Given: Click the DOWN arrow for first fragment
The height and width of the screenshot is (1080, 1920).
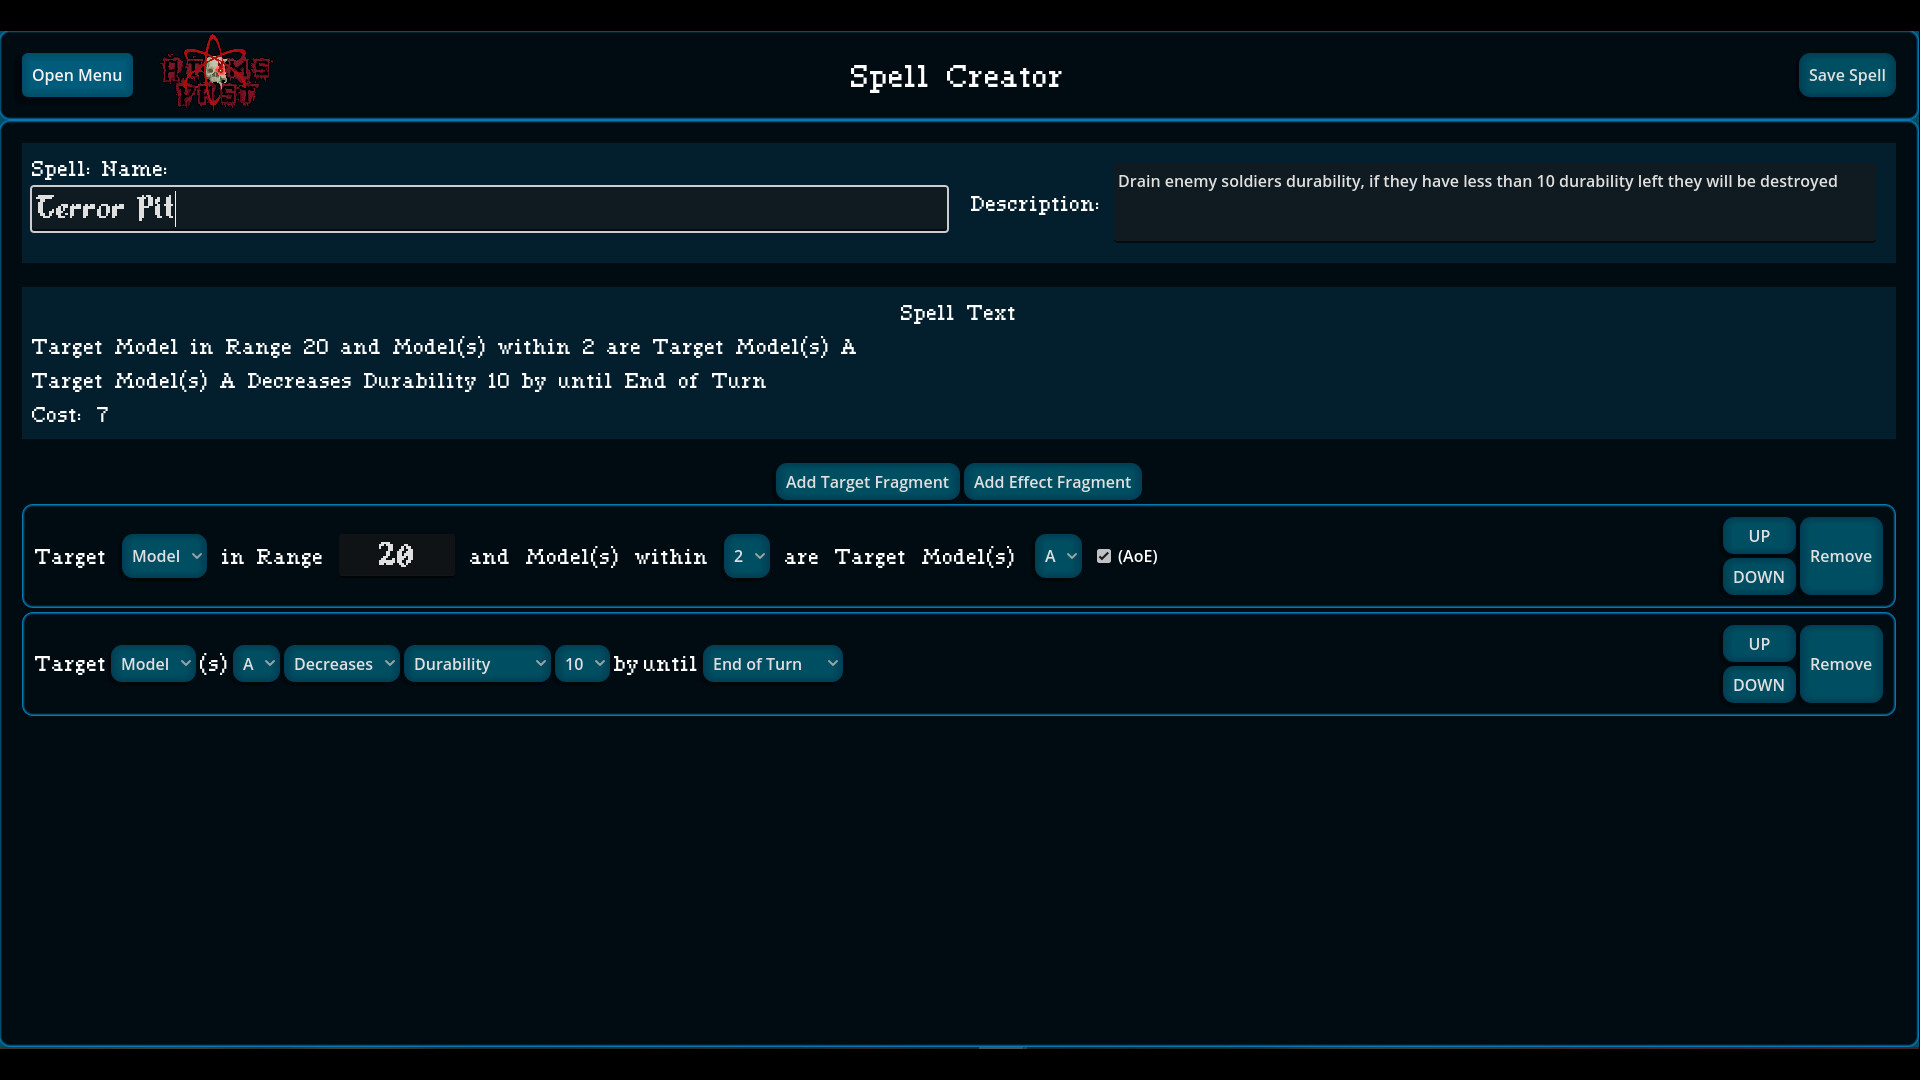Looking at the screenshot, I should tap(1758, 576).
